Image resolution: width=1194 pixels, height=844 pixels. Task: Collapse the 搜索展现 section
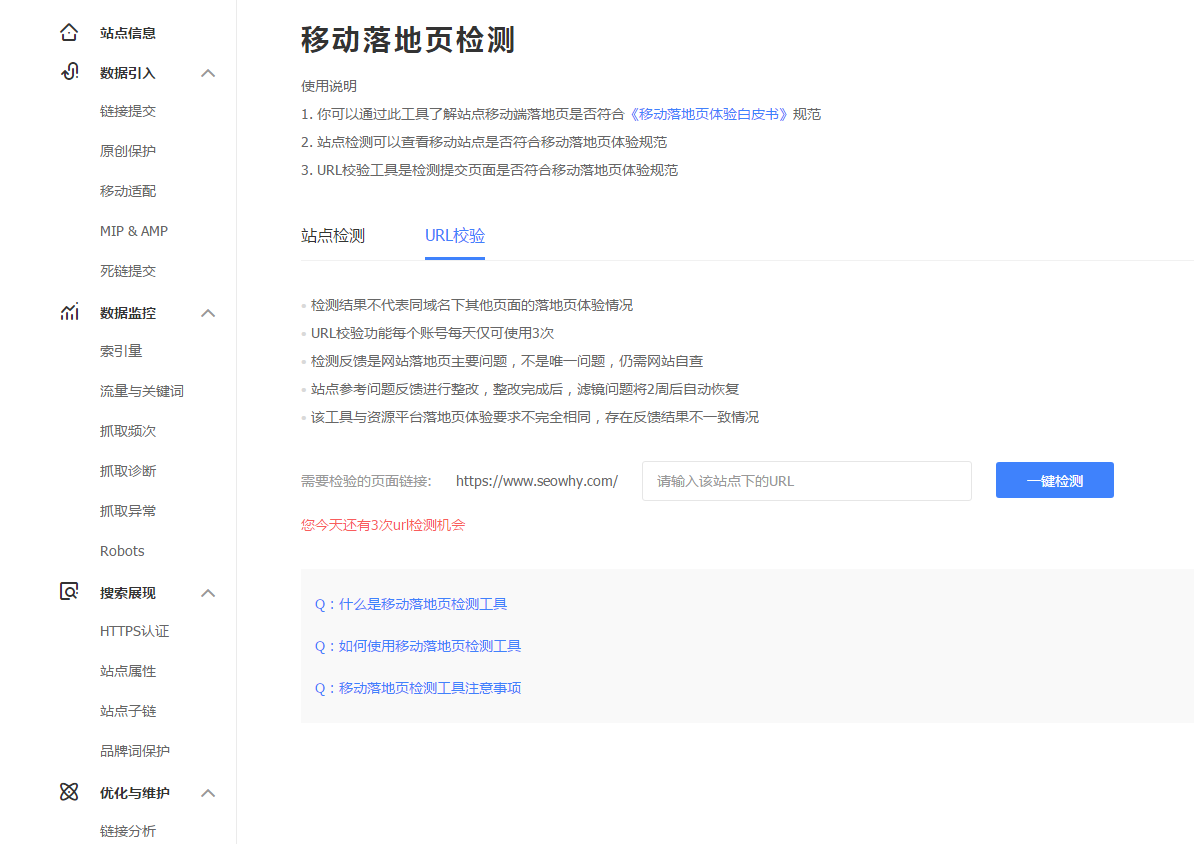click(x=208, y=592)
